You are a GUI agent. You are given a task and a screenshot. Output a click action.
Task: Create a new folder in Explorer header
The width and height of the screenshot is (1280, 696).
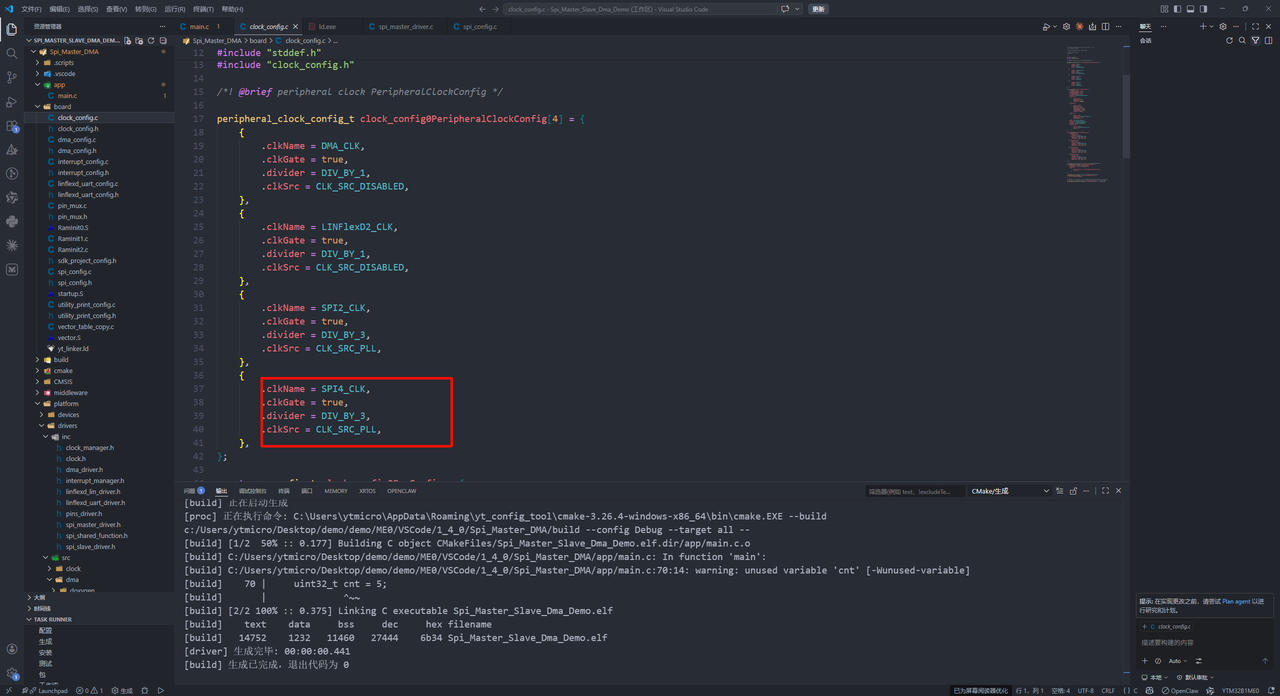tap(139, 41)
